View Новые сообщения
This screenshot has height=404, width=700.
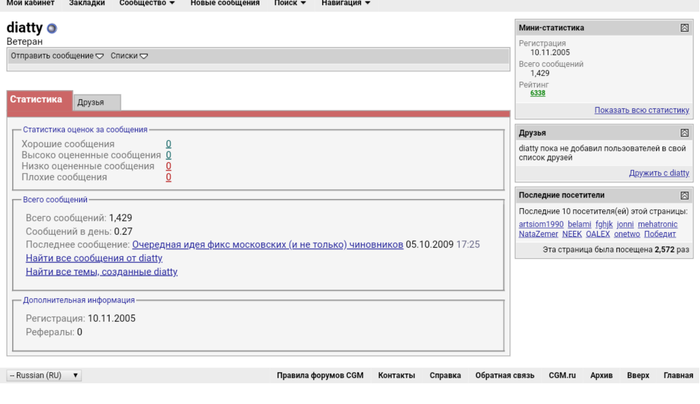pyautogui.click(x=225, y=3)
